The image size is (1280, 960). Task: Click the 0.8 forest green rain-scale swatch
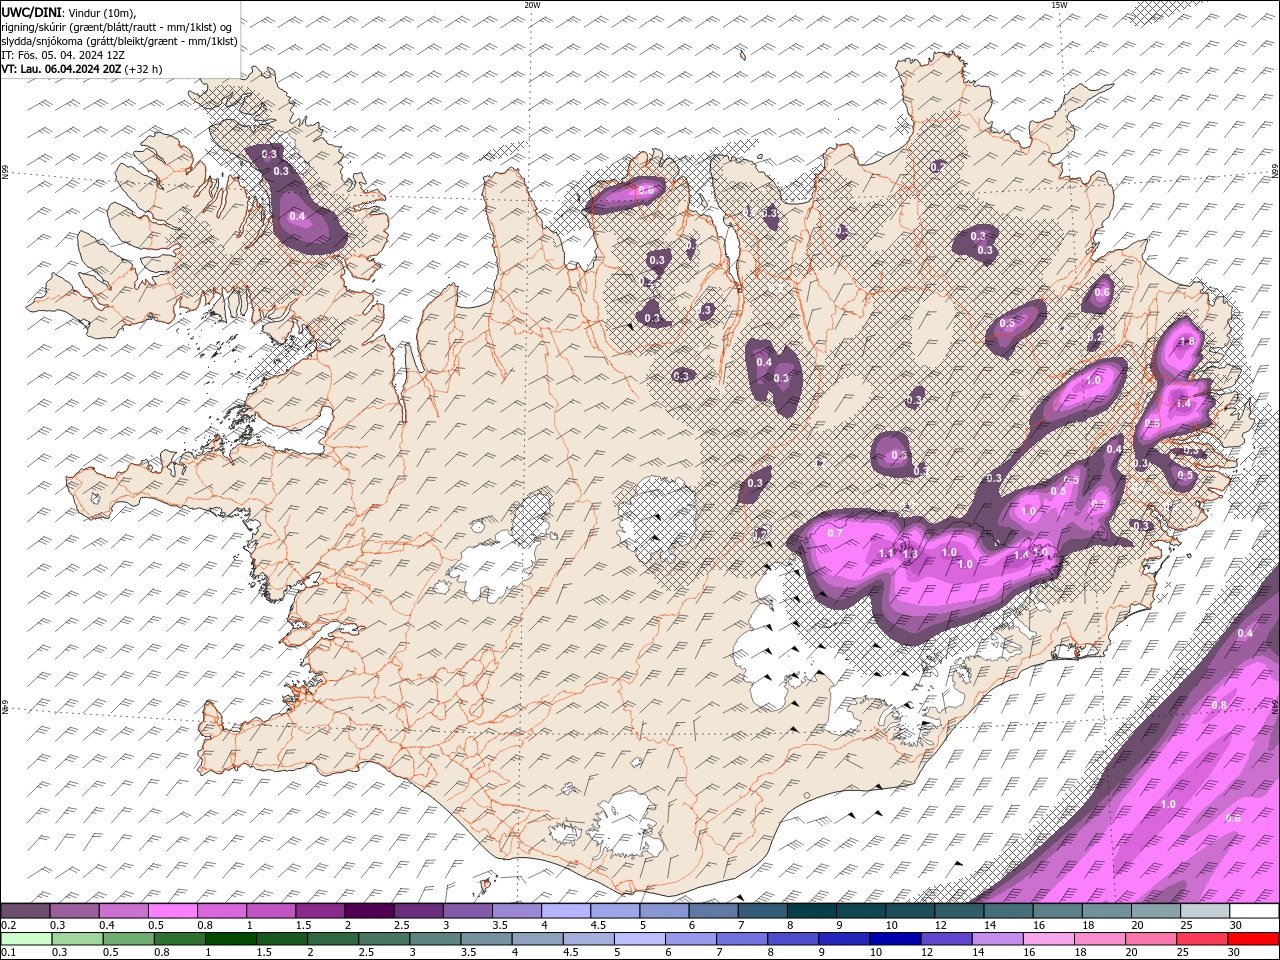(x=179, y=938)
